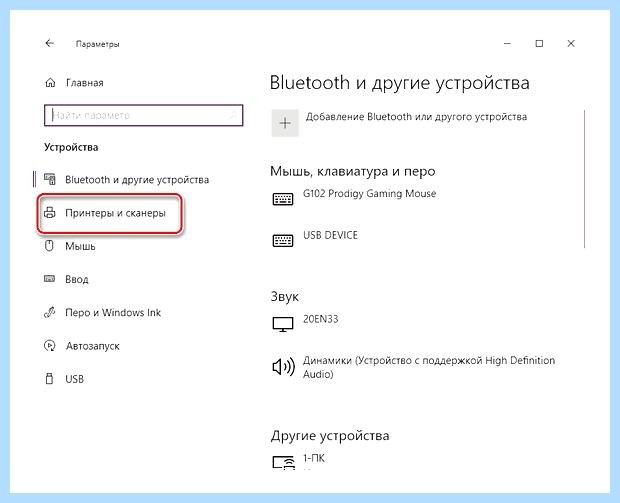Click Добавление Bluetooth или другого устройства
The height and width of the screenshot is (503, 620).
(416, 117)
